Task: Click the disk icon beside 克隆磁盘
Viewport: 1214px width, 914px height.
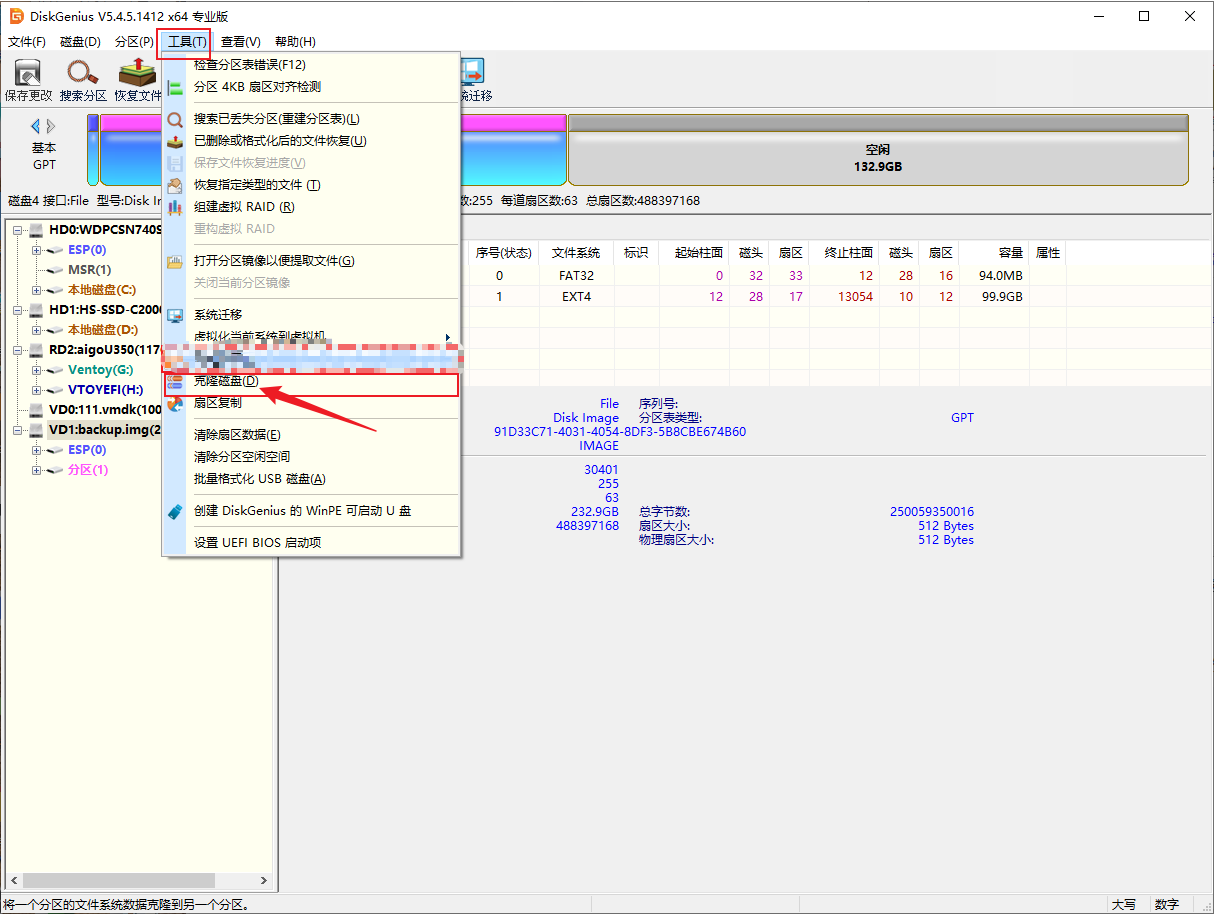Action: pyautogui.click(x=175, y=382)
